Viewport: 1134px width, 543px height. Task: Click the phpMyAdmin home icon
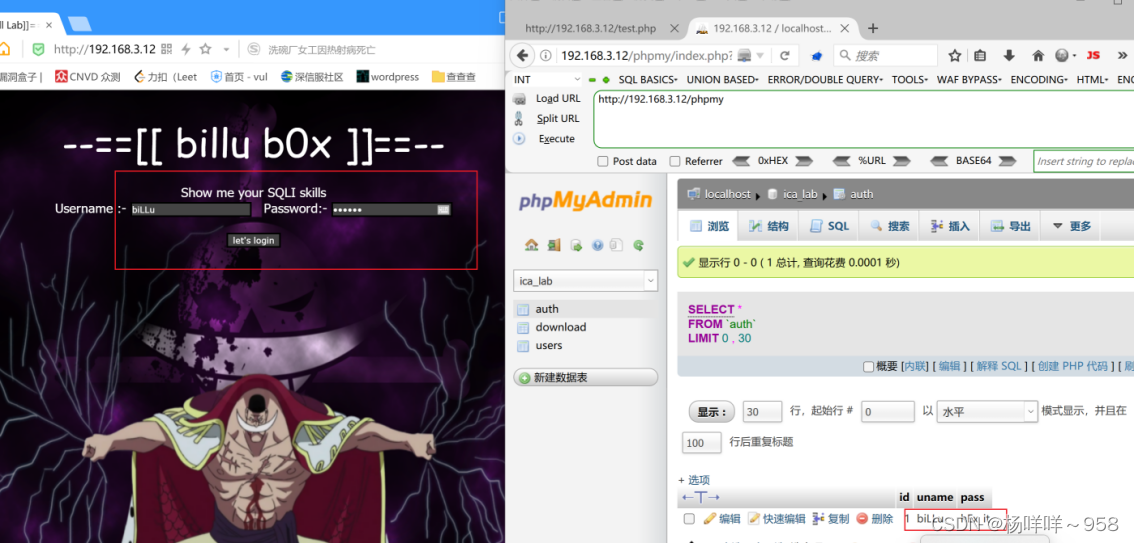532,245
